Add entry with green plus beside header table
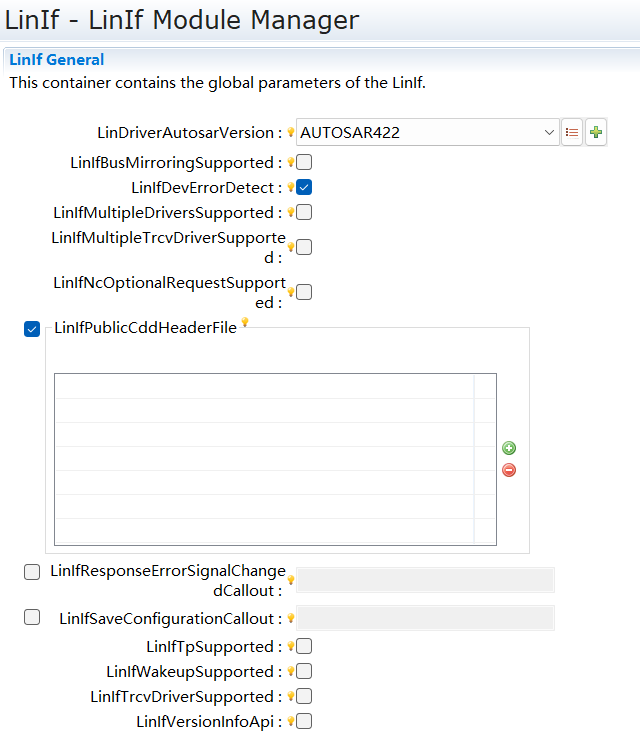Screen dimensions: 640x741 point(509,448)
